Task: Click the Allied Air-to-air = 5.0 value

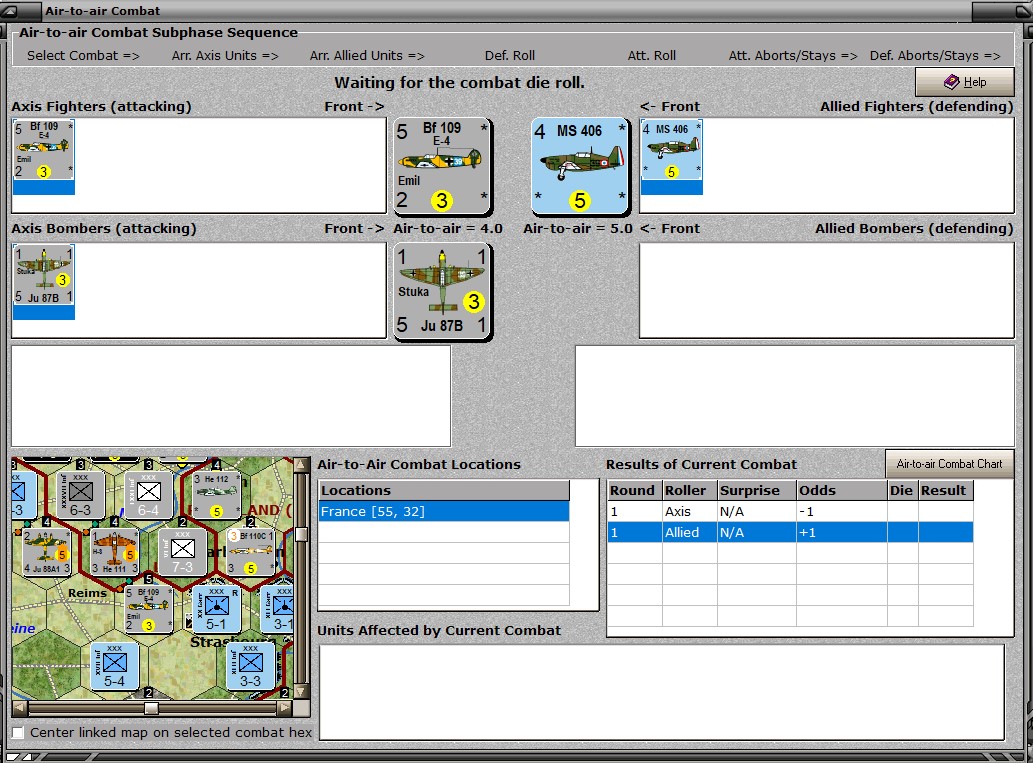Action: (578, 229)
